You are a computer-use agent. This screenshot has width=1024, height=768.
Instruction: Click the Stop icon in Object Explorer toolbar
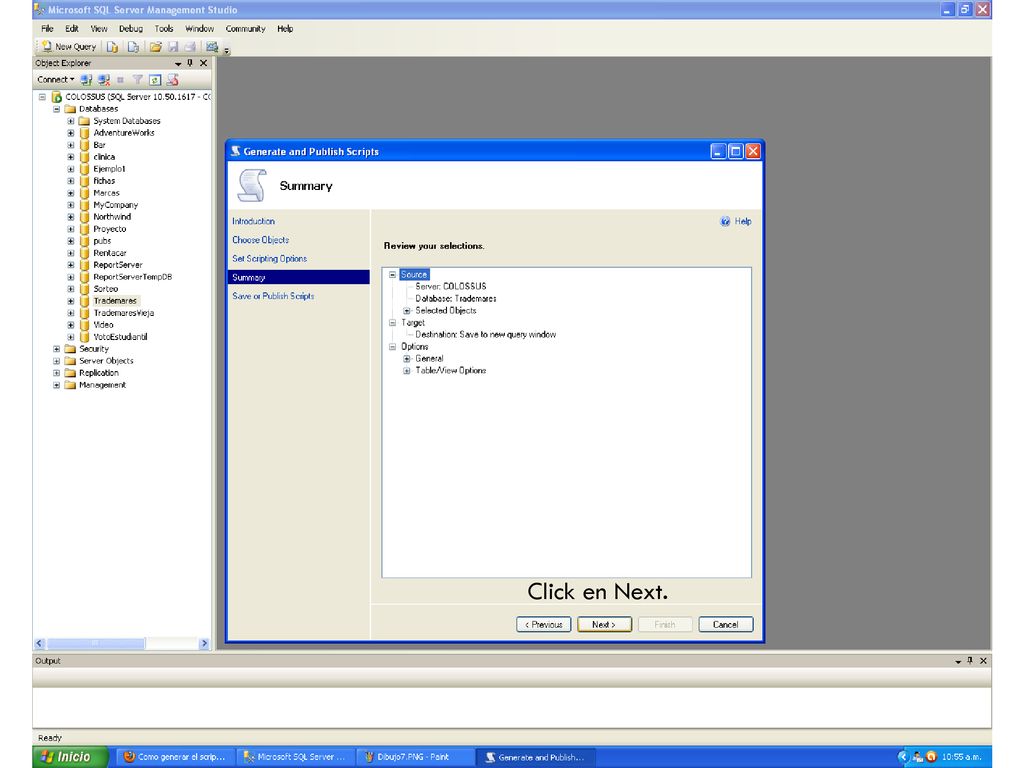[x=120, y=80]
